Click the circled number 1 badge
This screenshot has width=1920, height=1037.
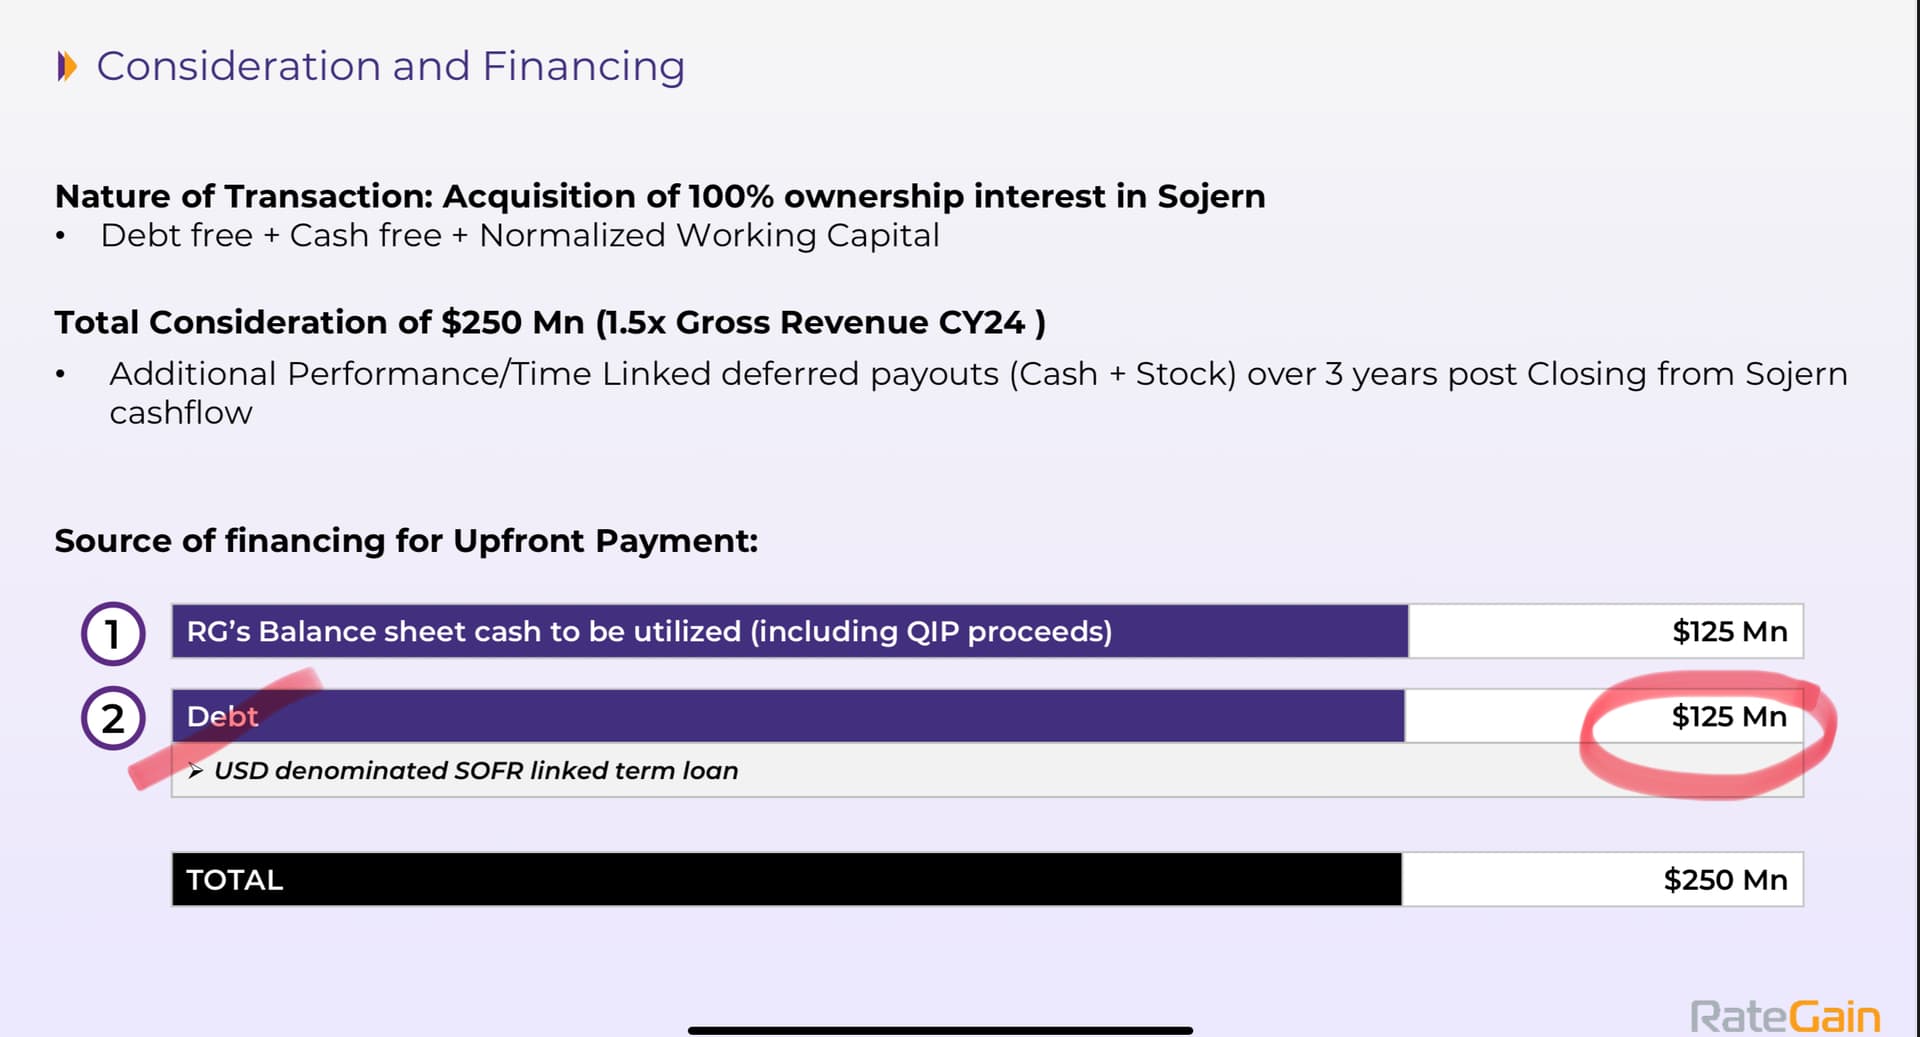(x=113, y=634)
